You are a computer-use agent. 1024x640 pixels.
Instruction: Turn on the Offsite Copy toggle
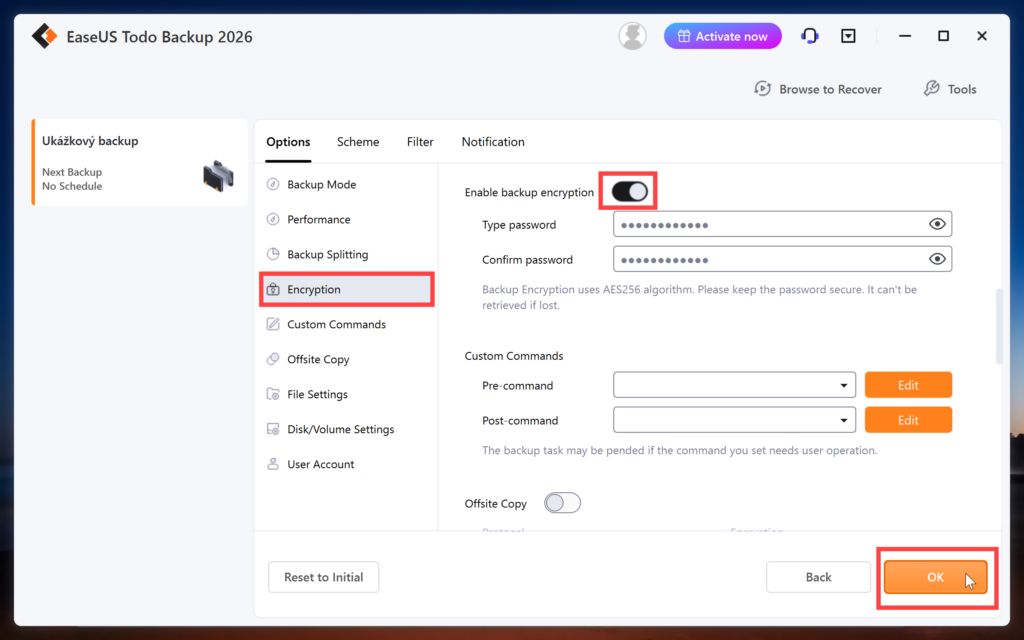[562, 503]
